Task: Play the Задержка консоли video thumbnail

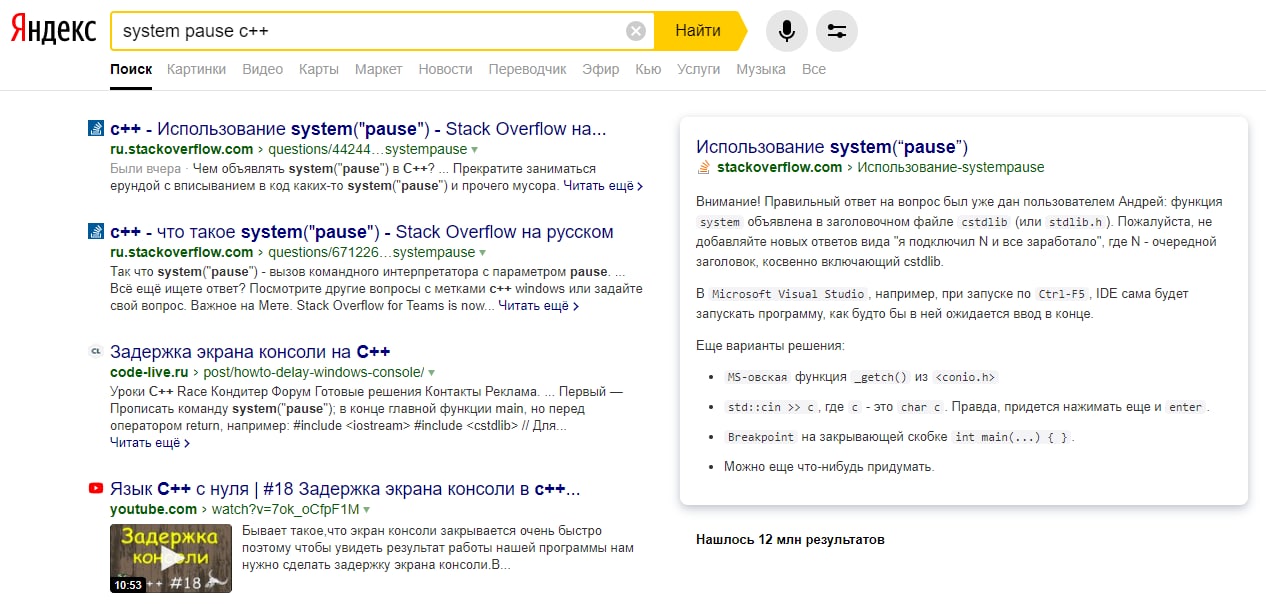Action: pos(171,558)
